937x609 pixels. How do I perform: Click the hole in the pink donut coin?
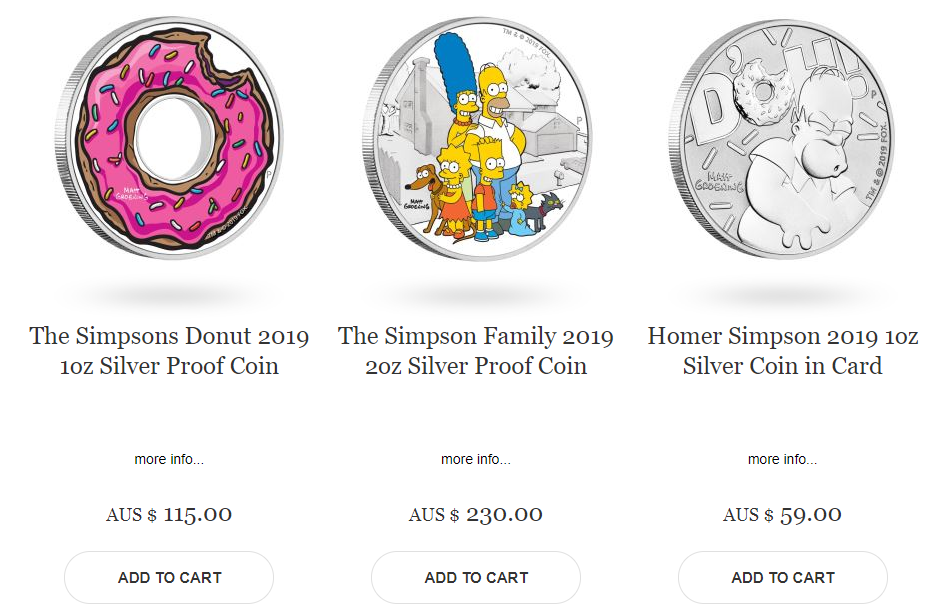[x=170, y=136]
